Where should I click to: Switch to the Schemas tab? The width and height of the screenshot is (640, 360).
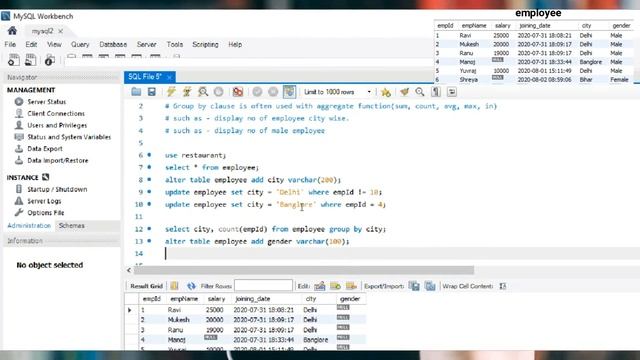pyautogui.click(x=71, y=226)
